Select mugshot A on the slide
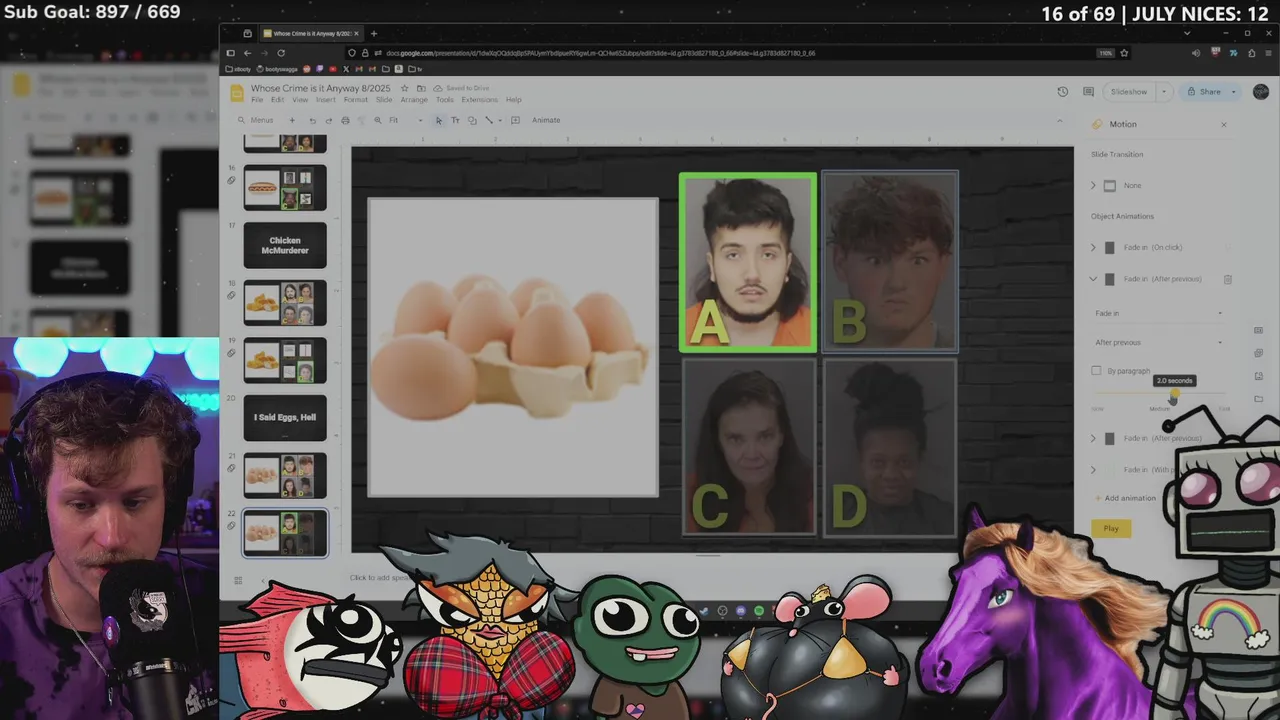The width and height of the screenshot is (1280, 720). 748,263
